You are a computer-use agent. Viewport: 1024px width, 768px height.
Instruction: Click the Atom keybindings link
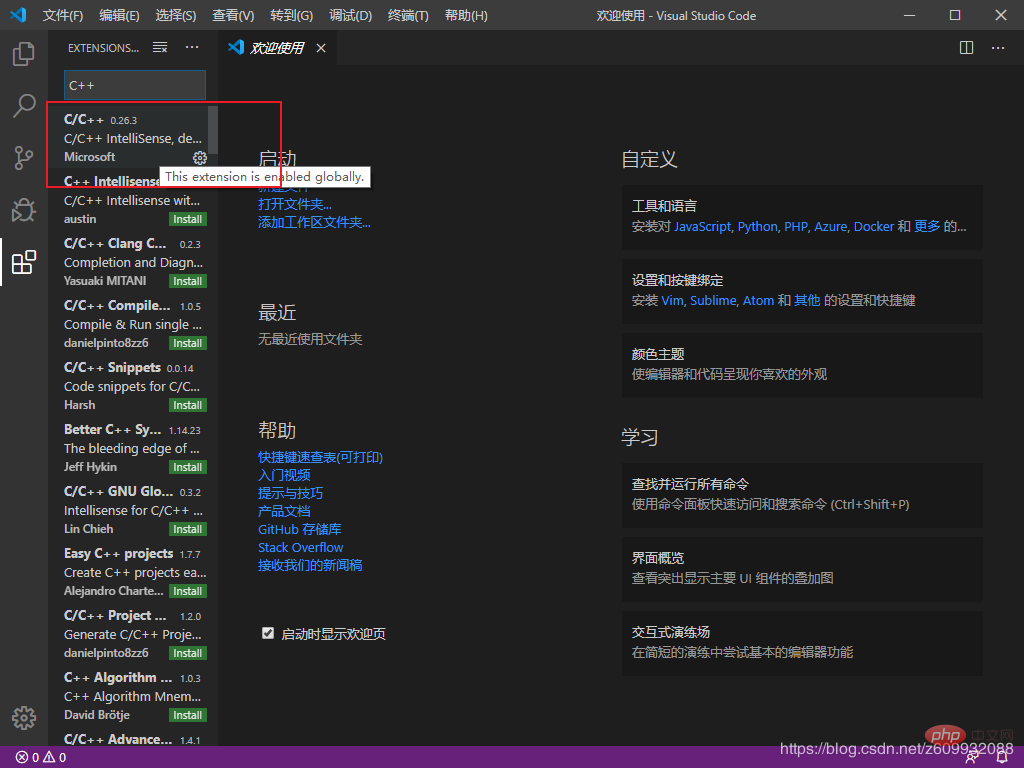click(x=758, y=300)
